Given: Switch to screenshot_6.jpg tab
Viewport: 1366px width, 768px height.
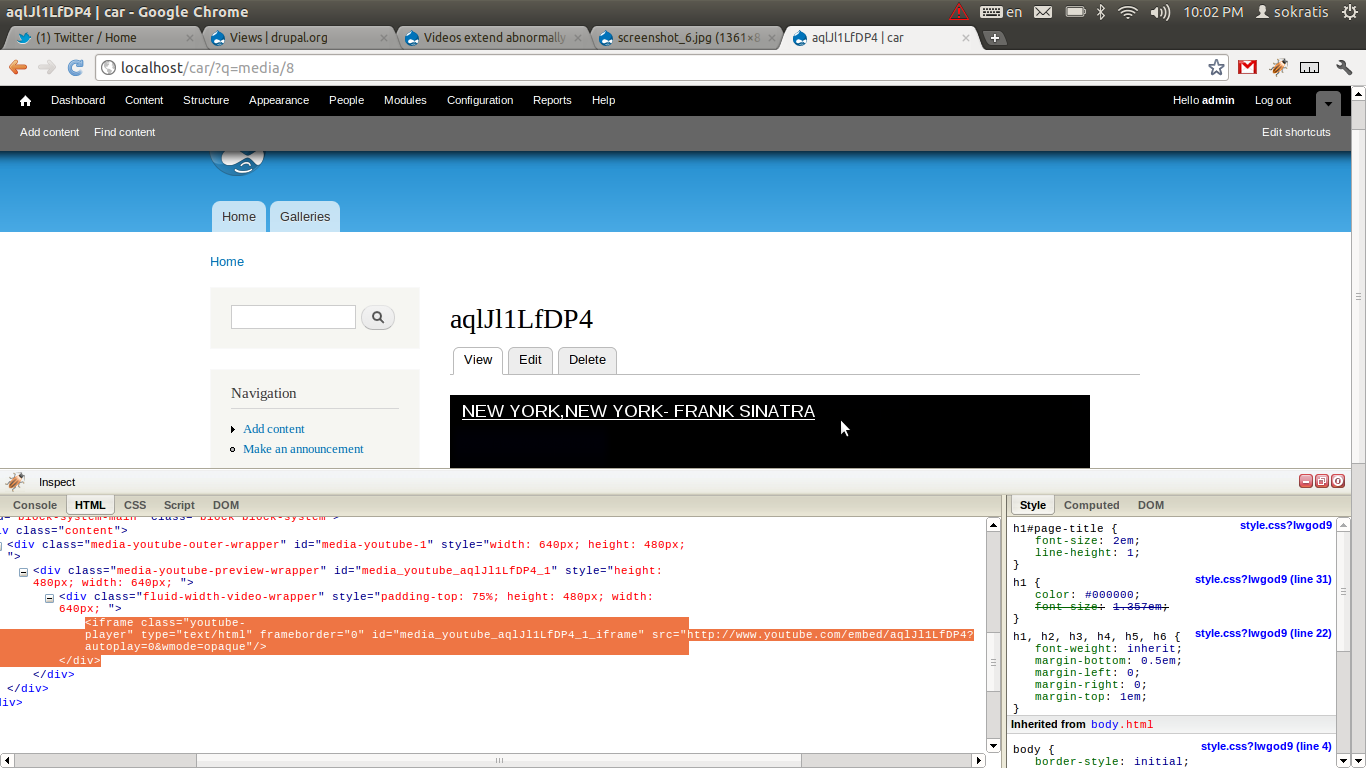Looking at the screenshot, I should [686, 38].
